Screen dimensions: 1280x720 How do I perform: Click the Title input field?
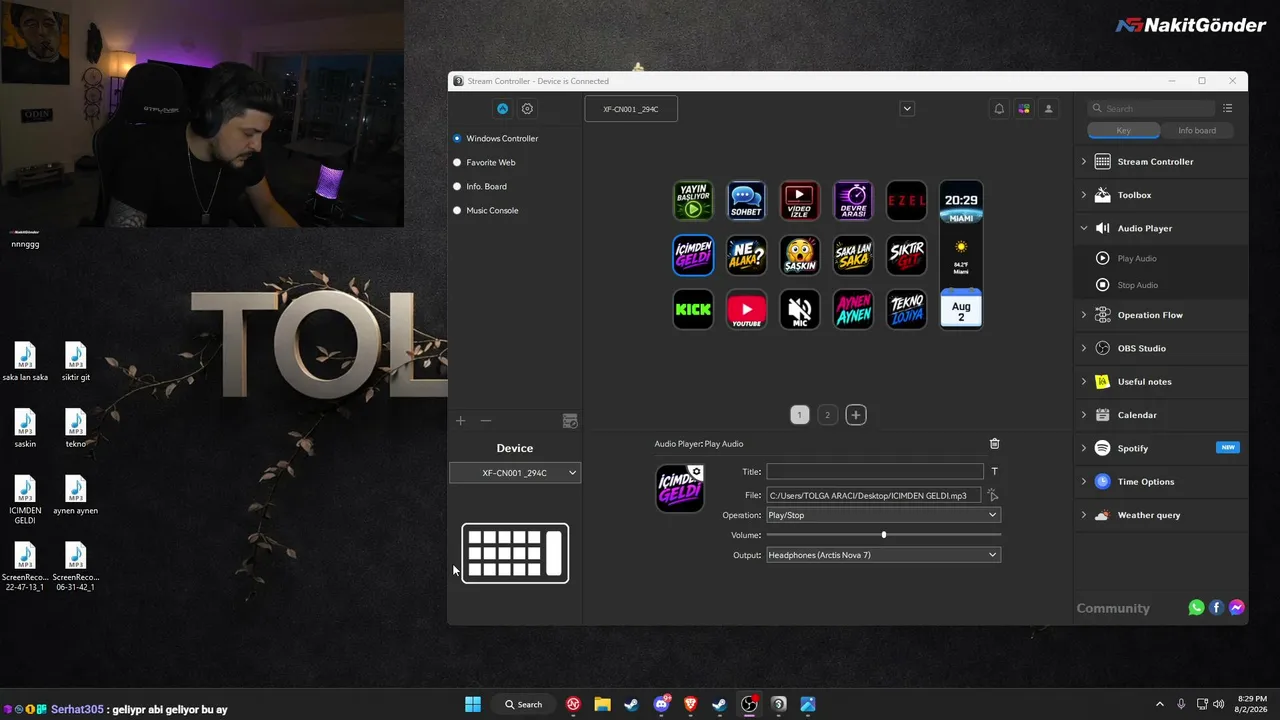pos(875,471)
